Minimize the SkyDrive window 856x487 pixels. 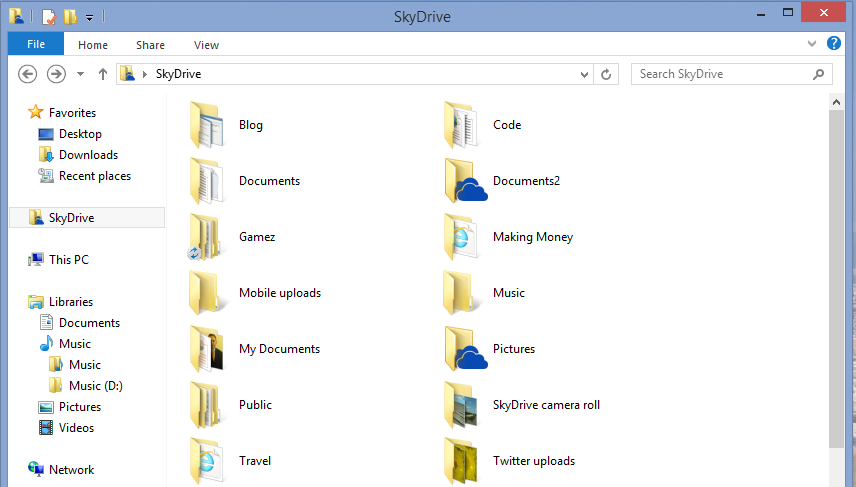click(760, 13)
